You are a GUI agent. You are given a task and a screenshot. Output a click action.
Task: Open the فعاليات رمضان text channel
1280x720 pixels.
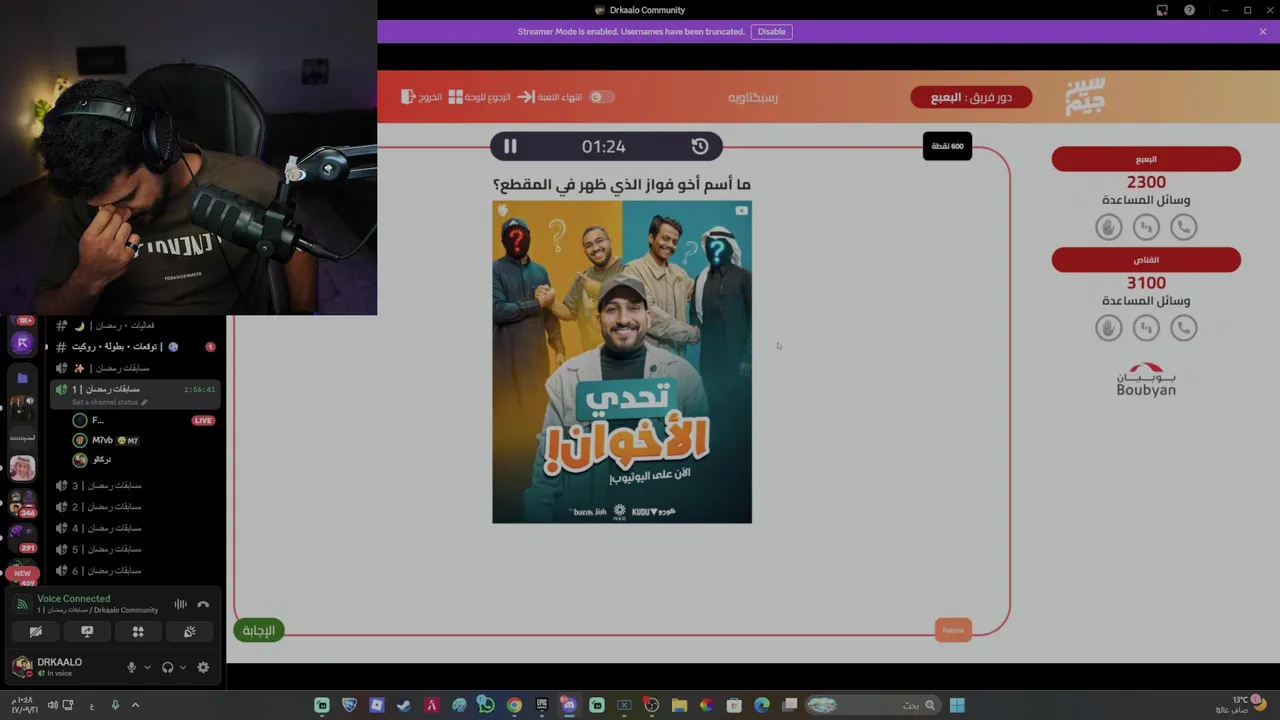pos(136,326)
